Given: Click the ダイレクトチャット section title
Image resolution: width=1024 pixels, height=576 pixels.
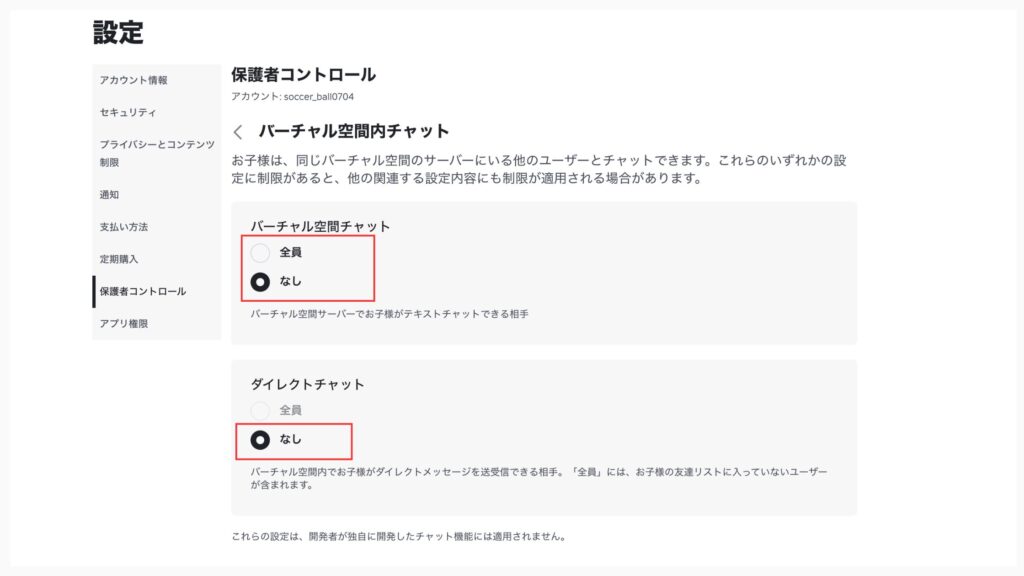Looking at the screenshot, I should coord(306,384).
